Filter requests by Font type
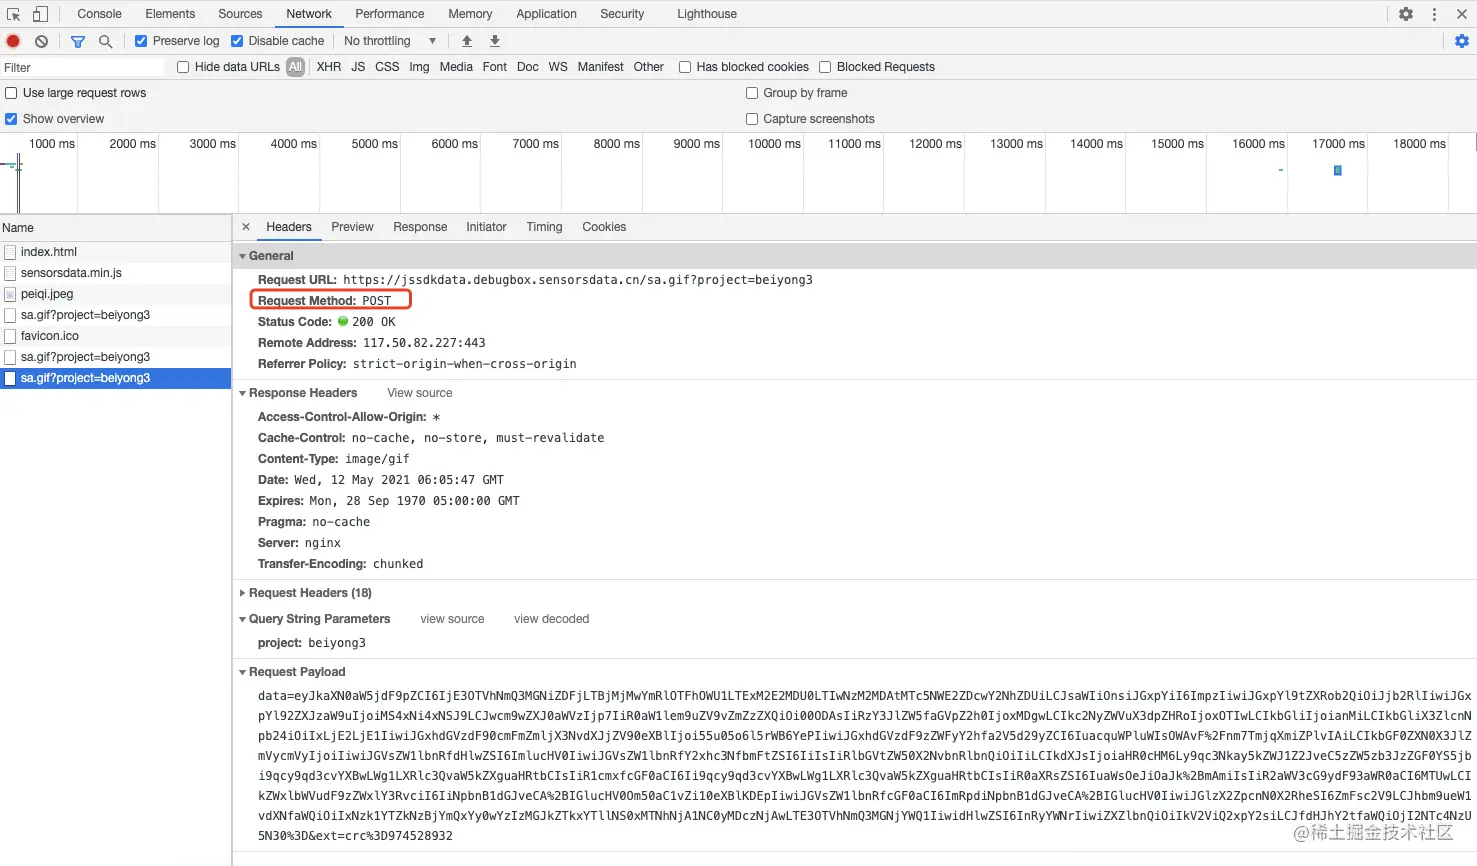This screenshot has height=866, width=1477. (495, 67)
